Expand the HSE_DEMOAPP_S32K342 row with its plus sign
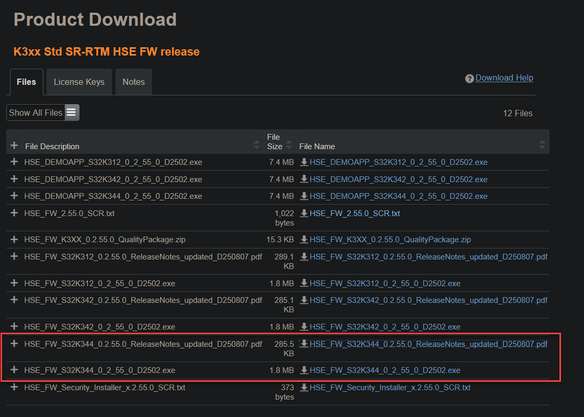 [14, 179]
